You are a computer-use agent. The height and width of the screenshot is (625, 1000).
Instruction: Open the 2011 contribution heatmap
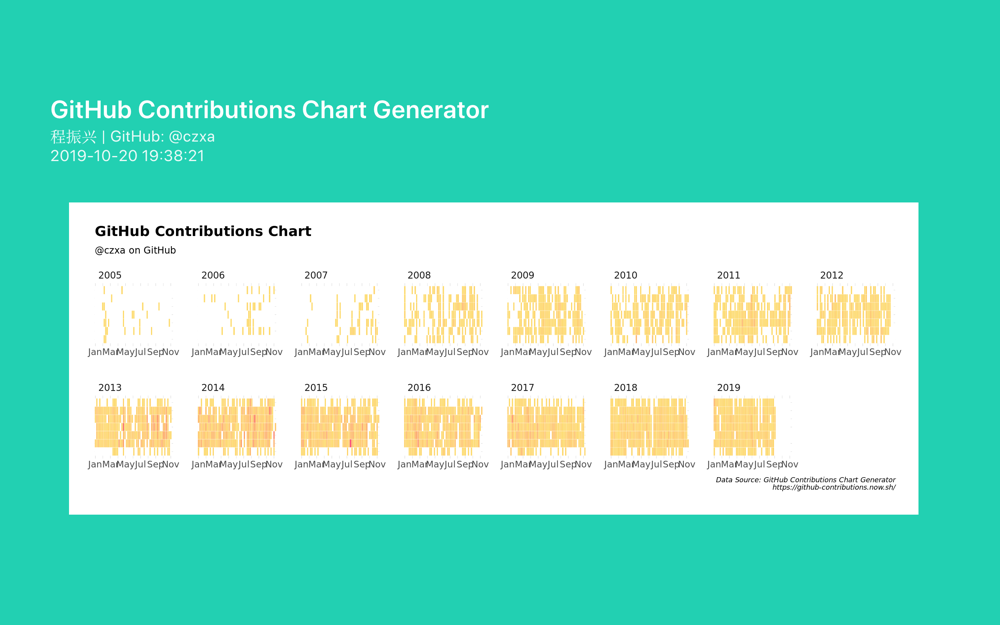(x=753, y=314)
